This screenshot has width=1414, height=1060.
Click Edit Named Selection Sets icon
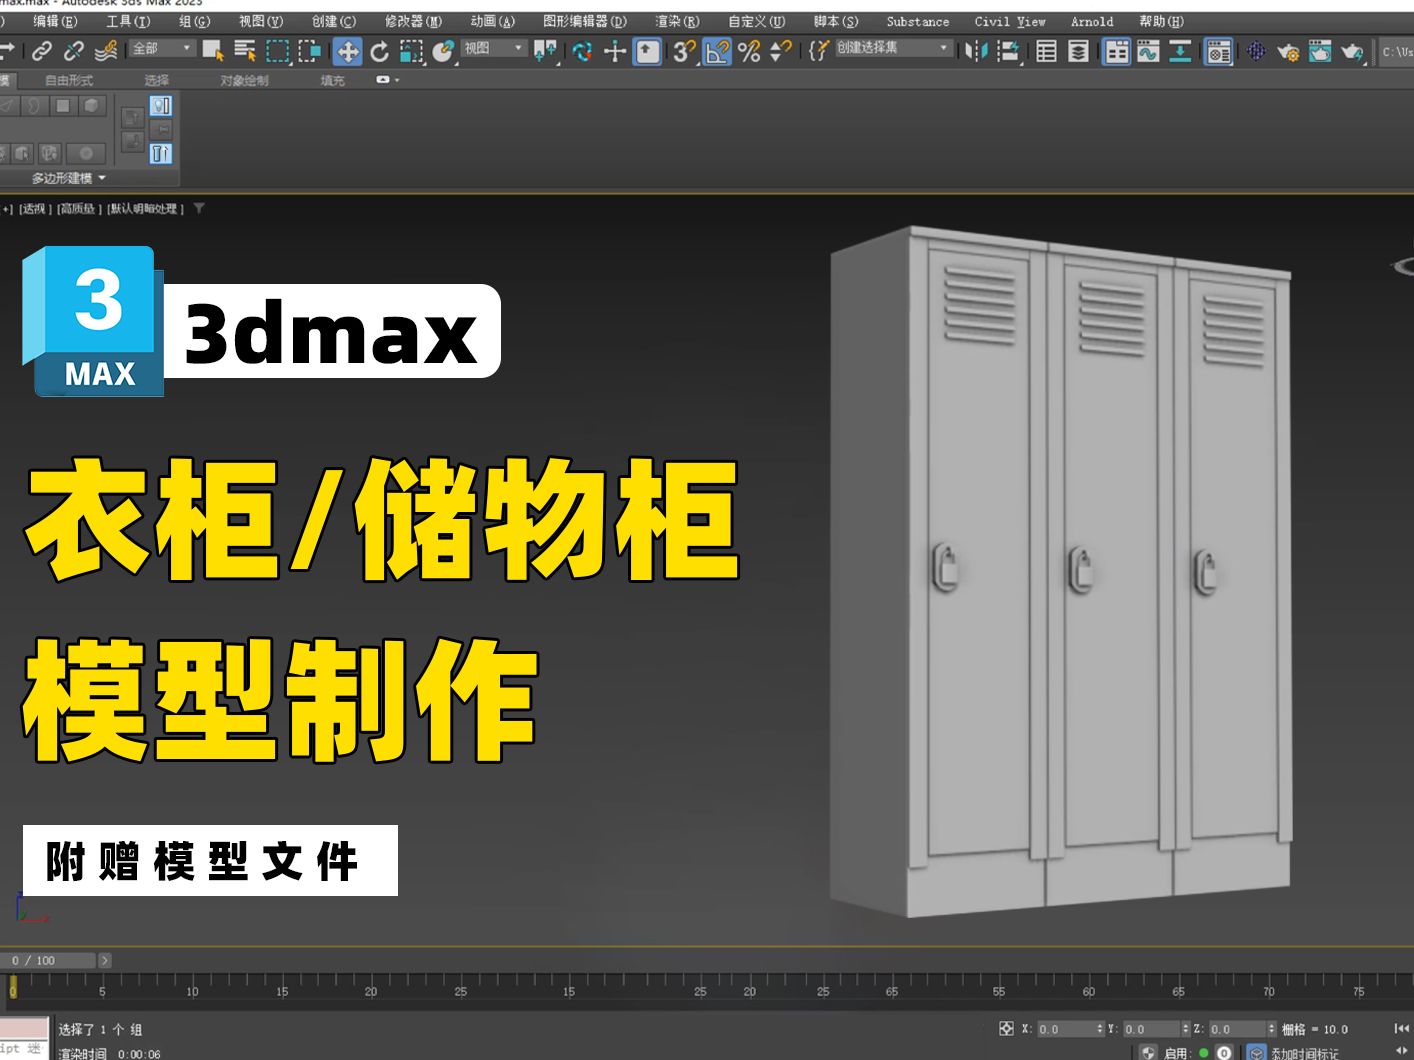click(x=819, y=50)
